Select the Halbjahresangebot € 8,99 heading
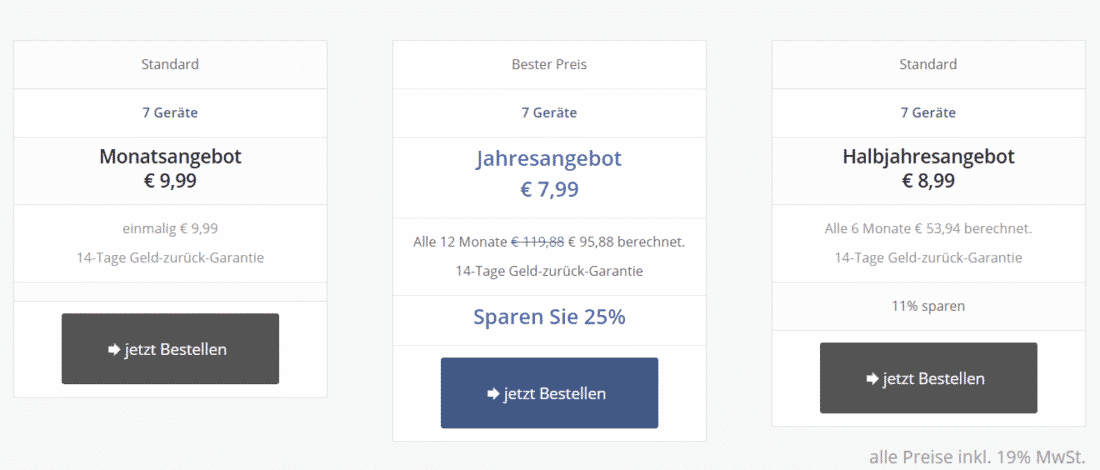Screen dimensions: 1100x470 (928, 169)
